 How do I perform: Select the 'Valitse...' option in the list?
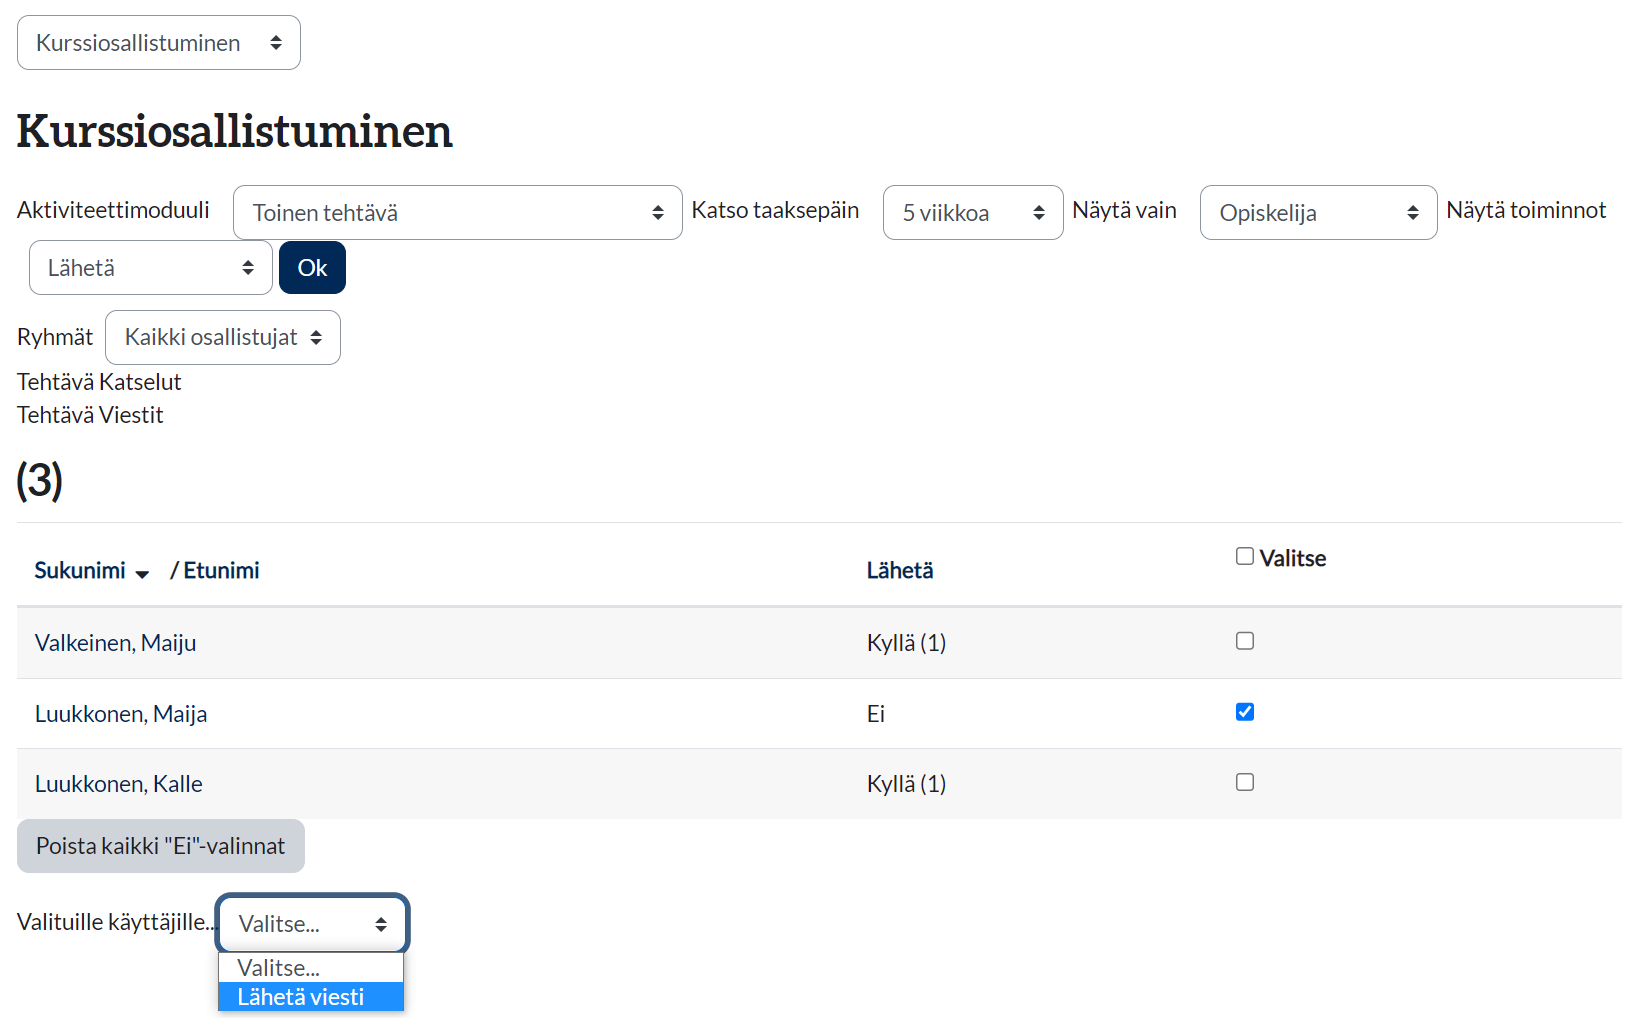click(279, 968)
